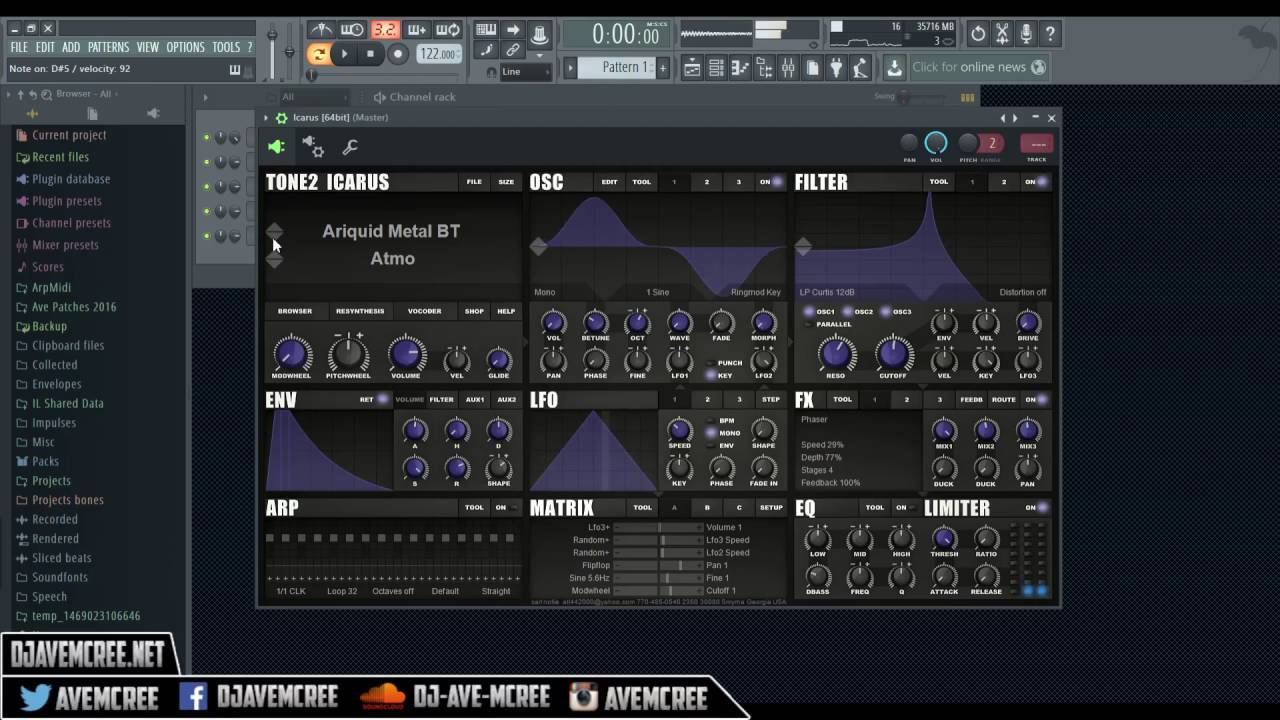Open the PATTERNS menu
The height and width of the screenshot is (720, 1280).
point(108,47)
